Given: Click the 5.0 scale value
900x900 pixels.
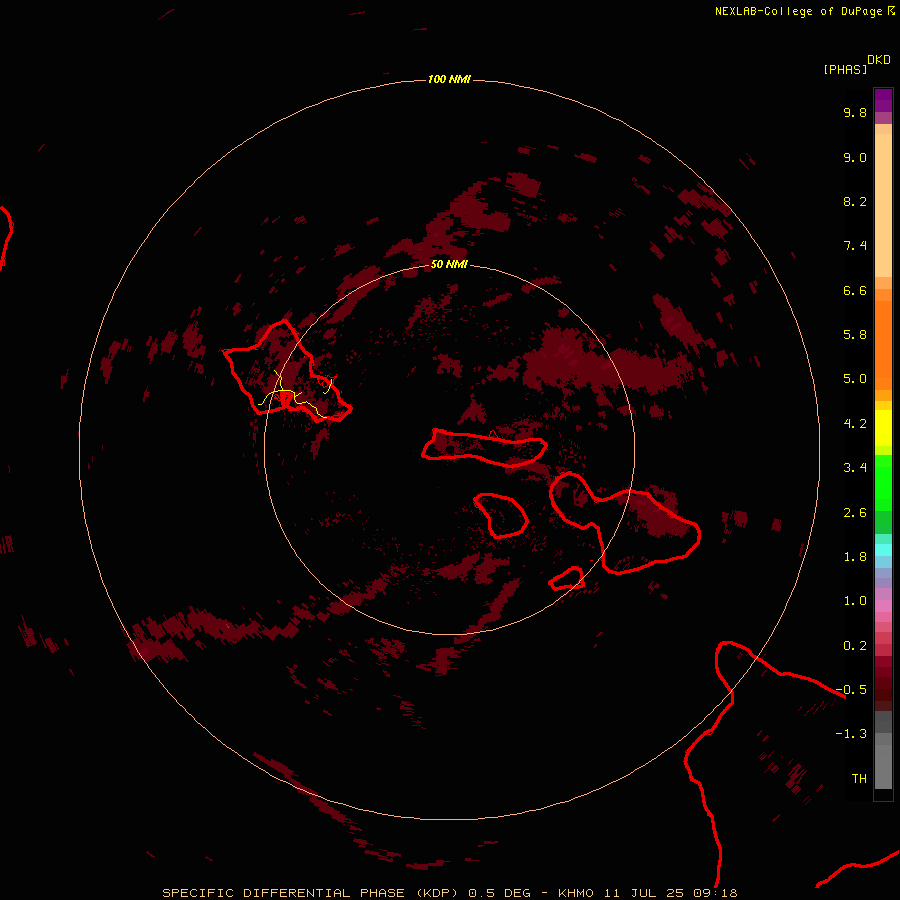Looking at the screenshot, I should pyautogui.click(x=855, y=379).
